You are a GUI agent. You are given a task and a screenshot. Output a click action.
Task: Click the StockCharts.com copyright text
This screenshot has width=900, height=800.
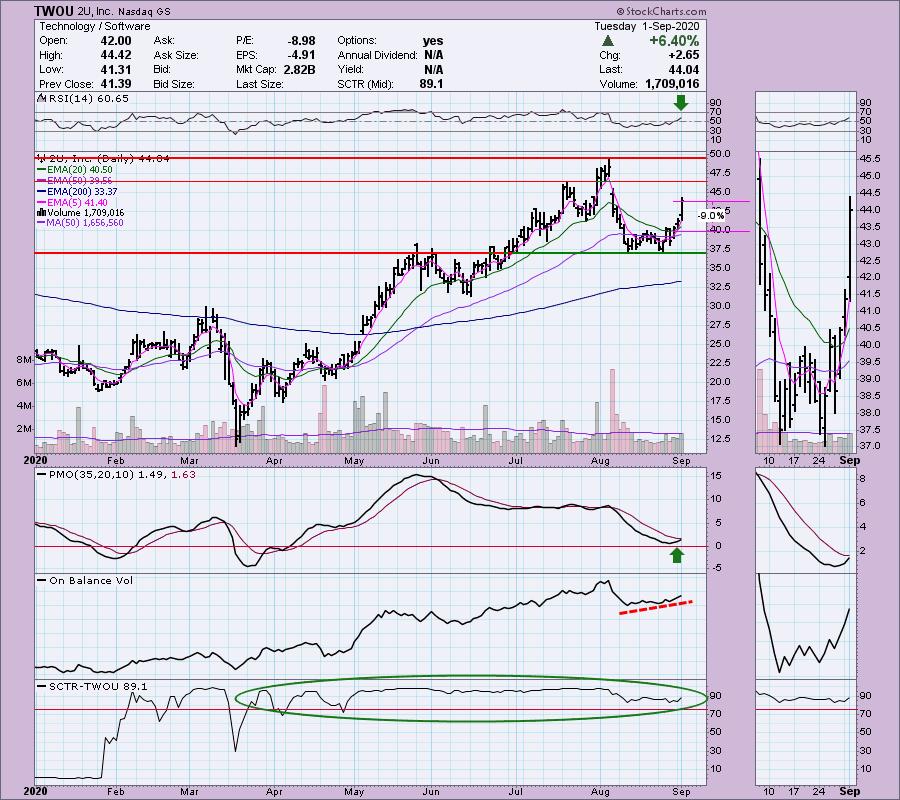661,11
